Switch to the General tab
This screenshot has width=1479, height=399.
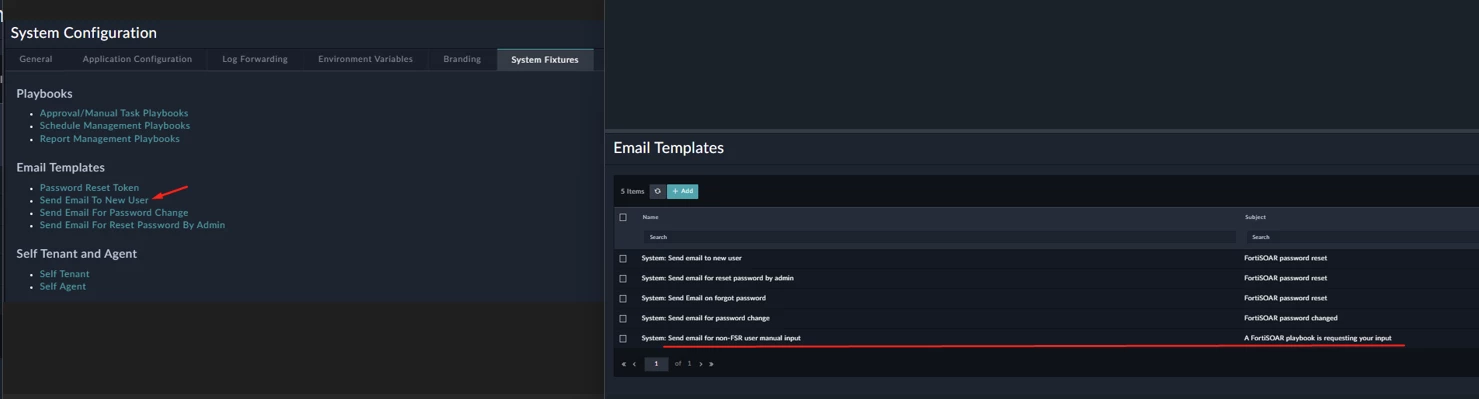[x=36, y=59]
